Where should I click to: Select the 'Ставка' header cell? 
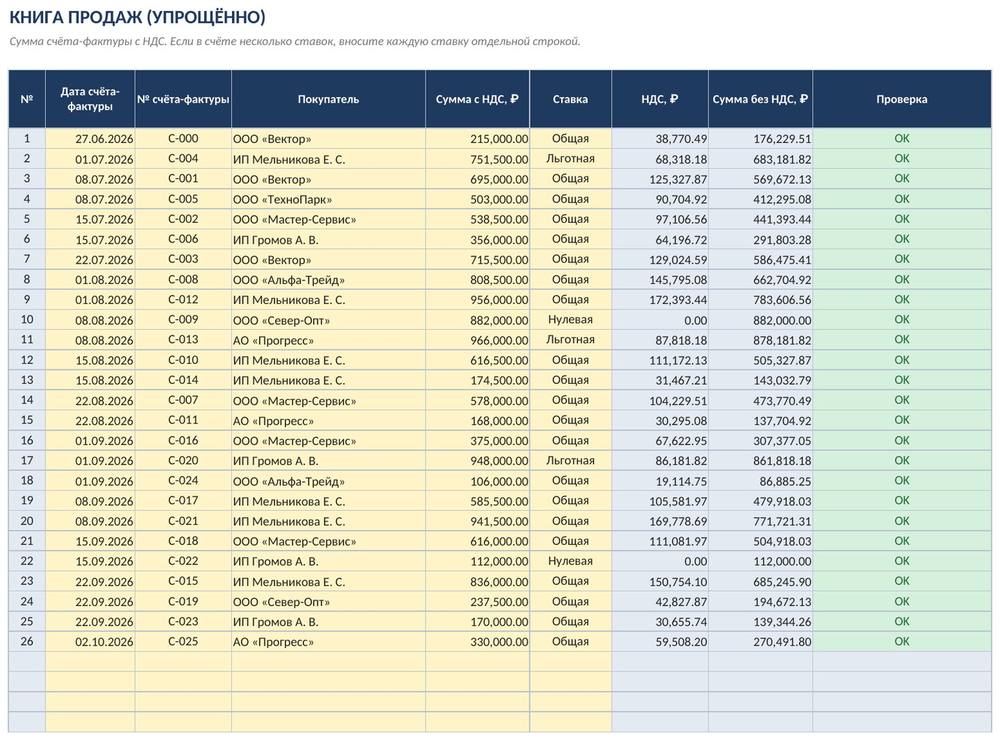(x=570, y=99)
